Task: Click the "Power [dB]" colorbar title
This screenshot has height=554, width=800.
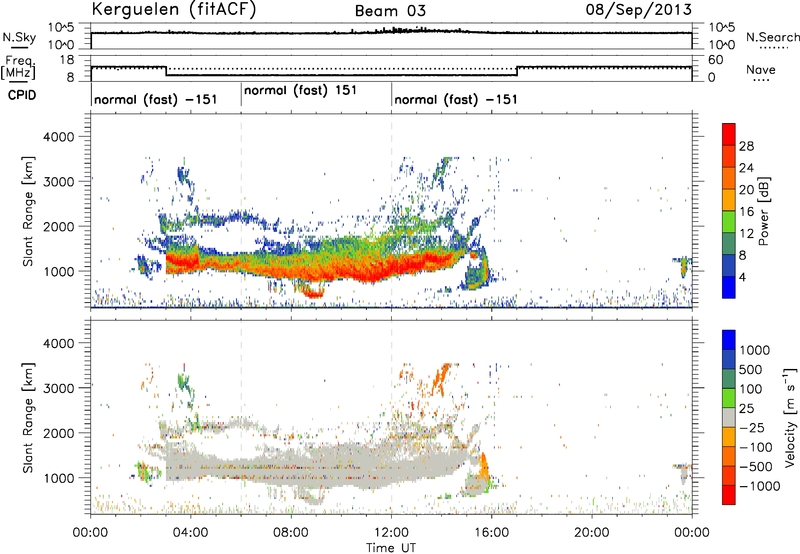Action: 763,211
